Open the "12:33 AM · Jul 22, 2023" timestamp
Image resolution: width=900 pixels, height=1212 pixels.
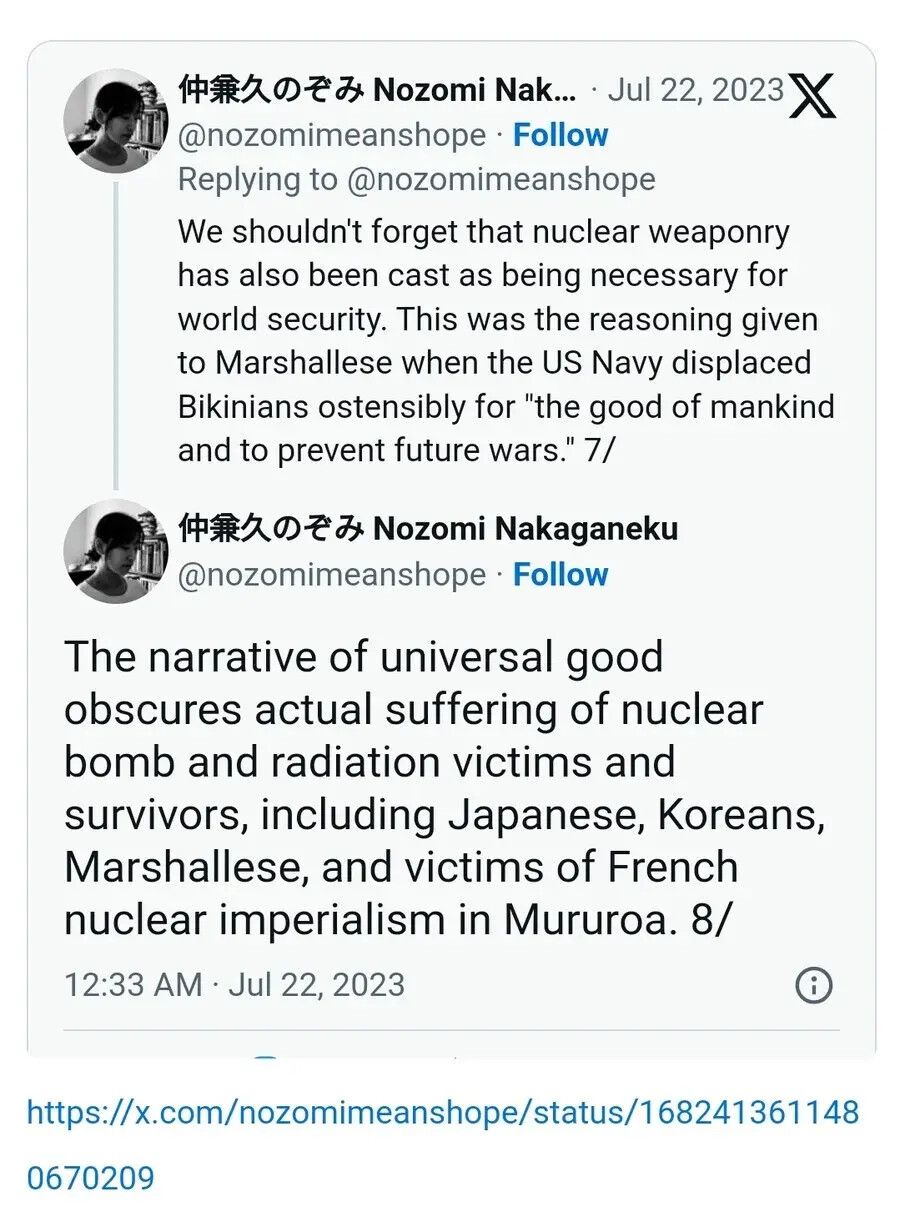click(x=234, y=985)
